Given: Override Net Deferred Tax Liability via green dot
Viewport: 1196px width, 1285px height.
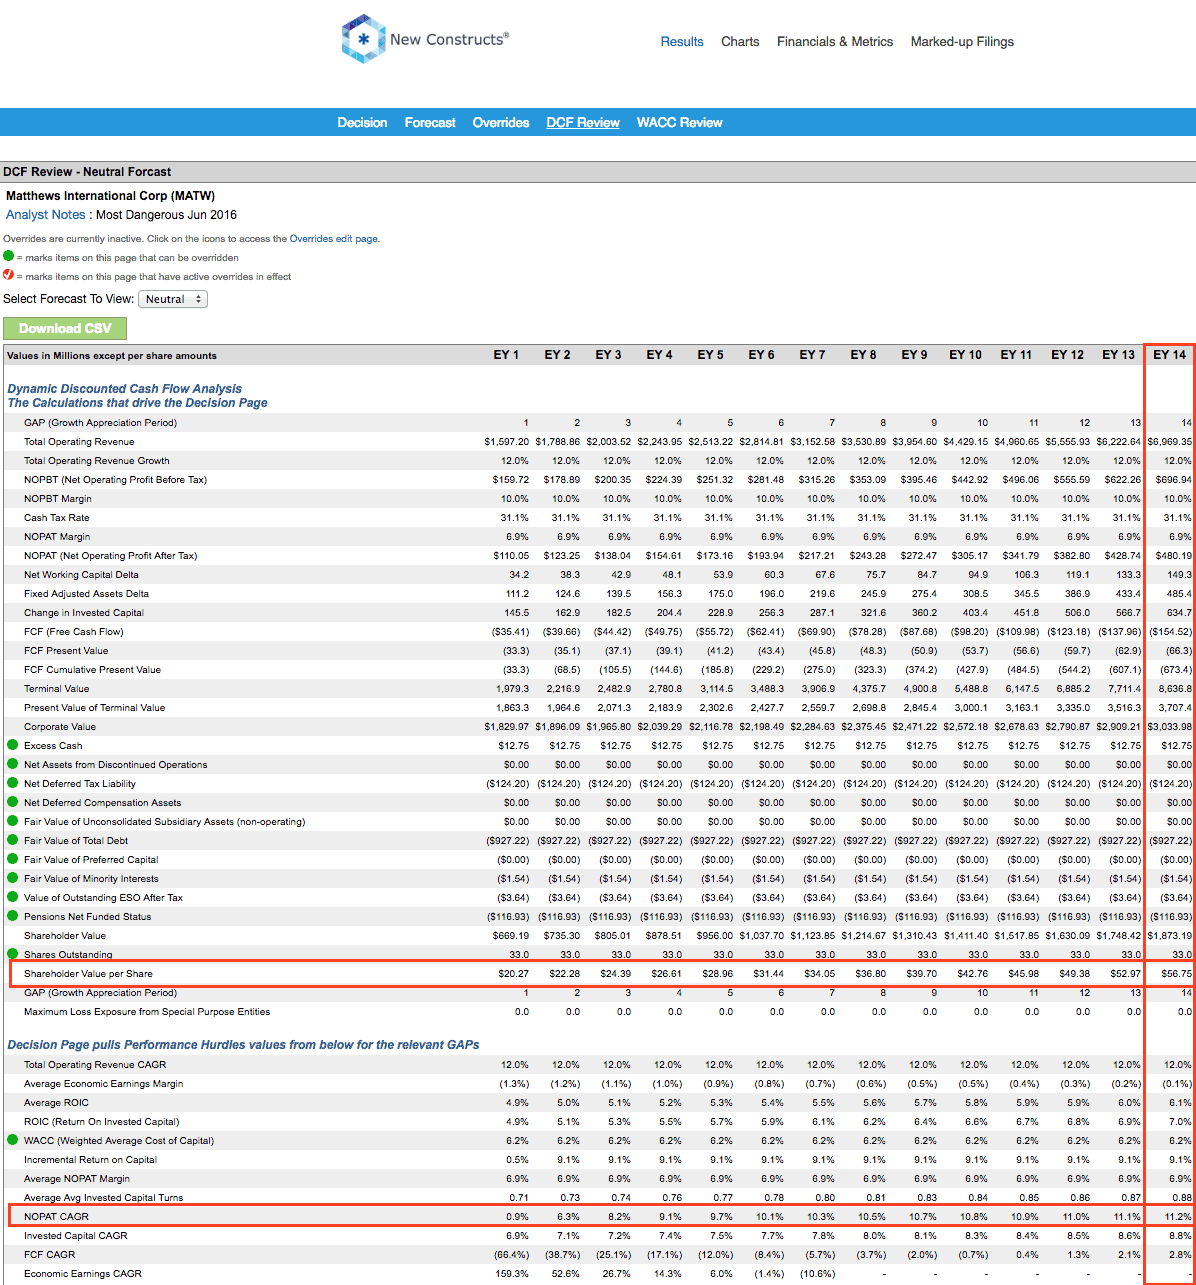Looking at the screenshot, I should coord(12,783).
